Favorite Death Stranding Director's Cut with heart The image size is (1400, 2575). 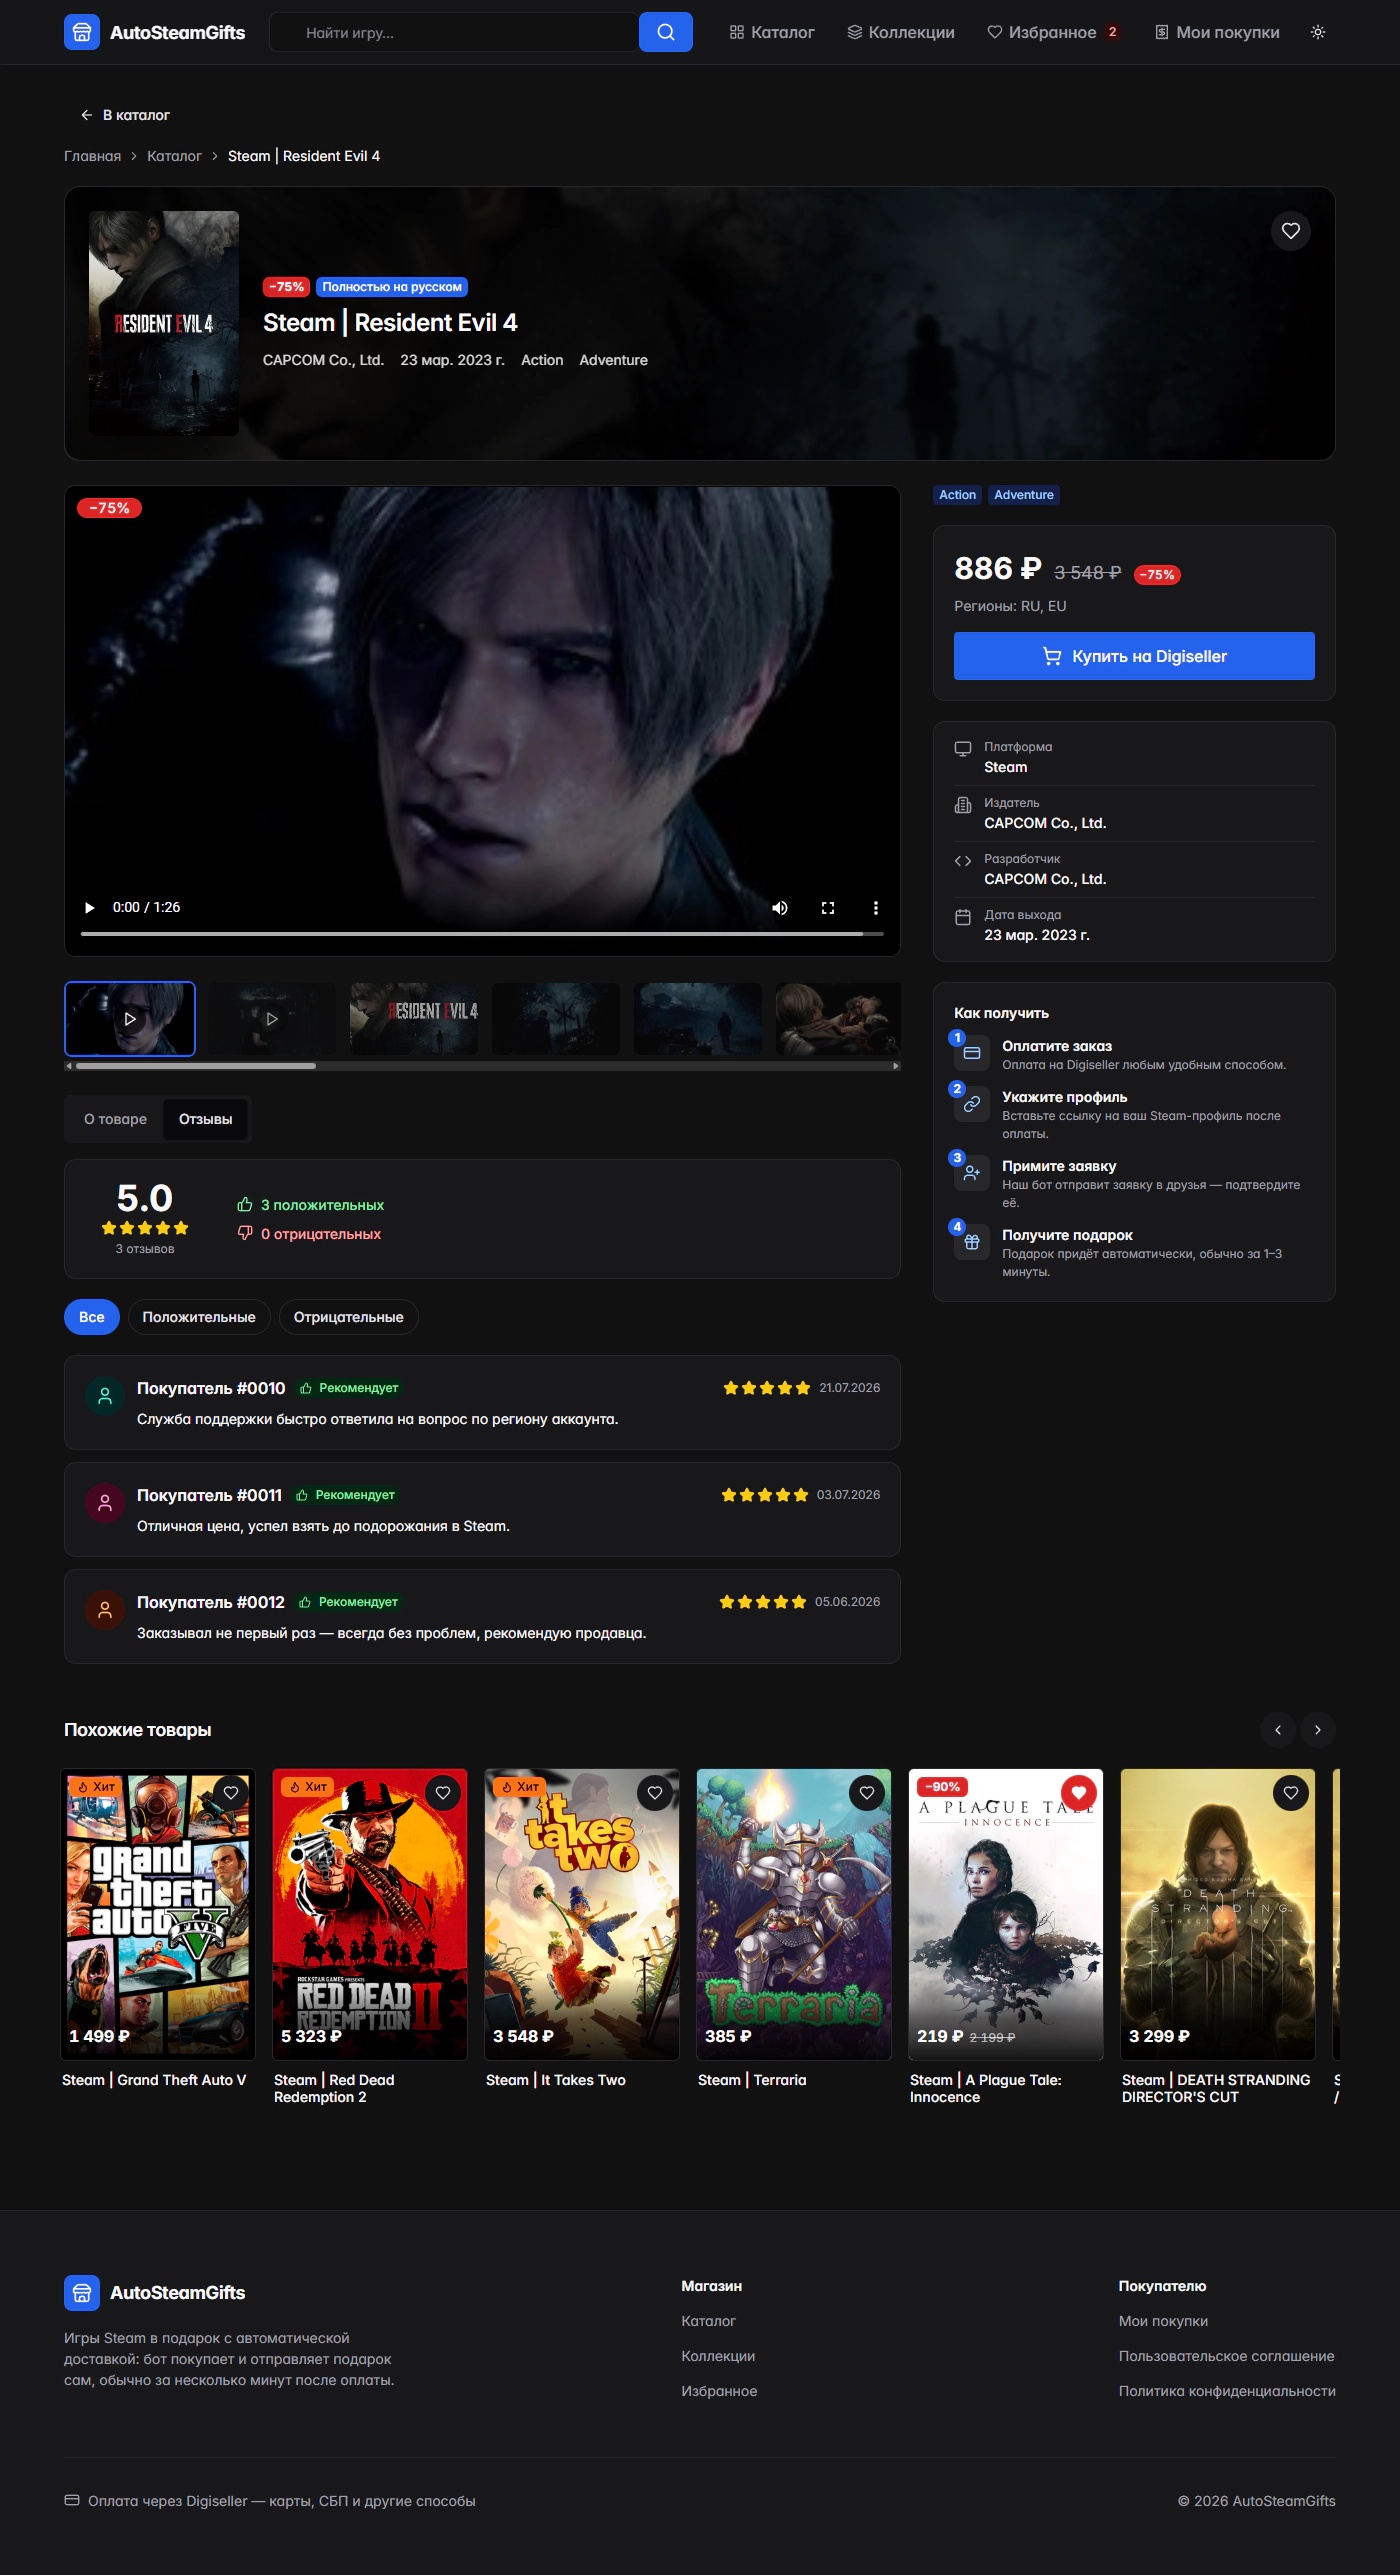click(1291, 1793)
